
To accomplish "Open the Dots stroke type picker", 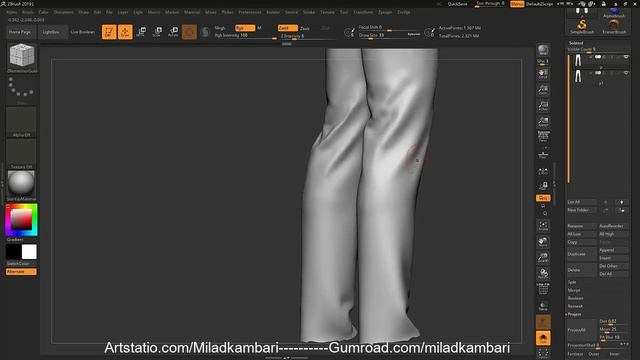I will tap(21, 90).
